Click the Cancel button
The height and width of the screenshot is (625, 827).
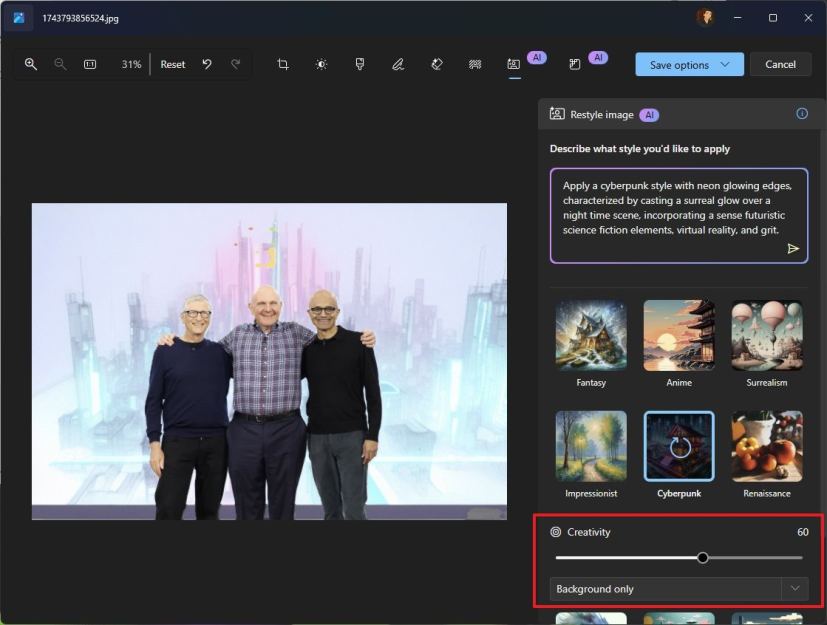coord(780,63)
